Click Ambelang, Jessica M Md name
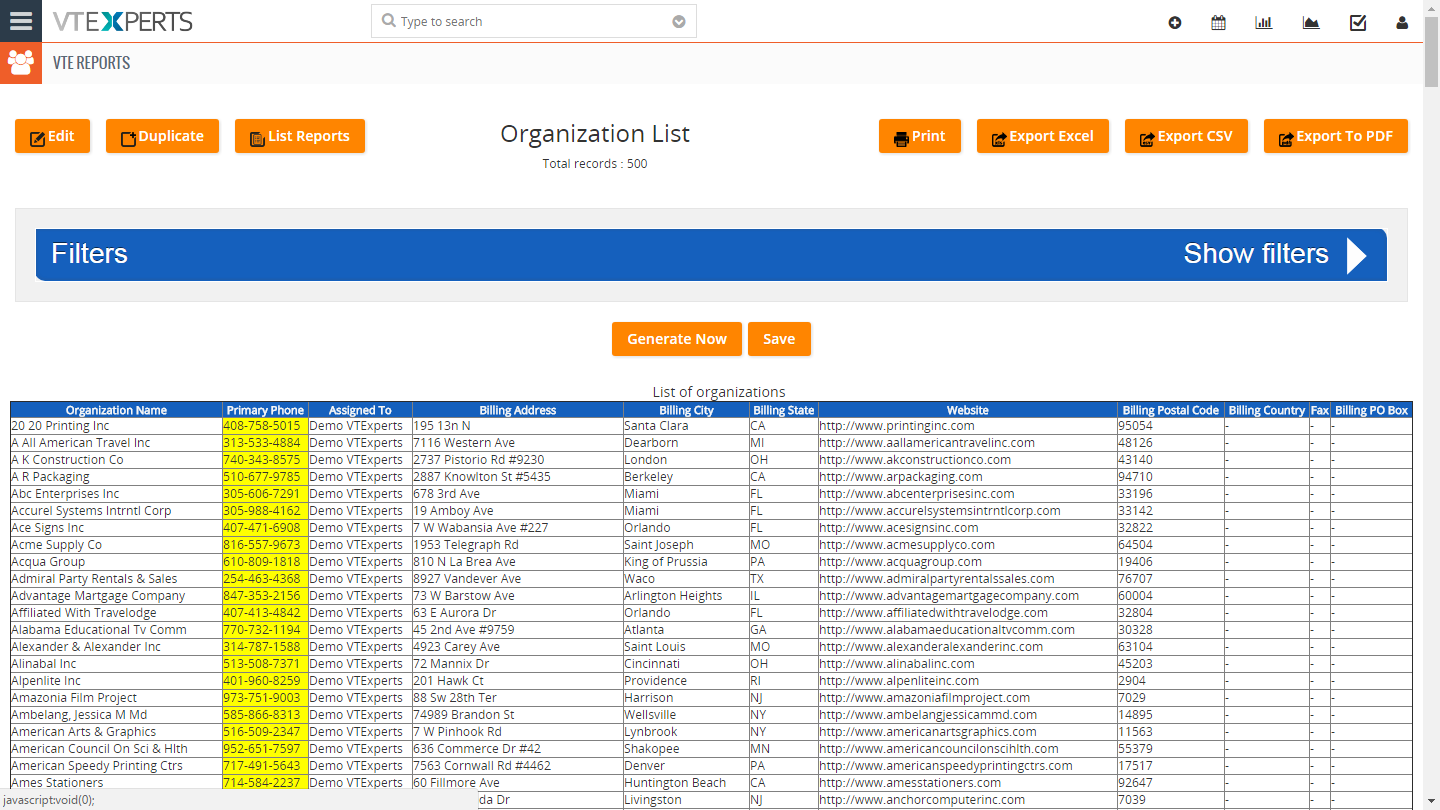Viewport: 1440px width, 810px height. (79, 715)
